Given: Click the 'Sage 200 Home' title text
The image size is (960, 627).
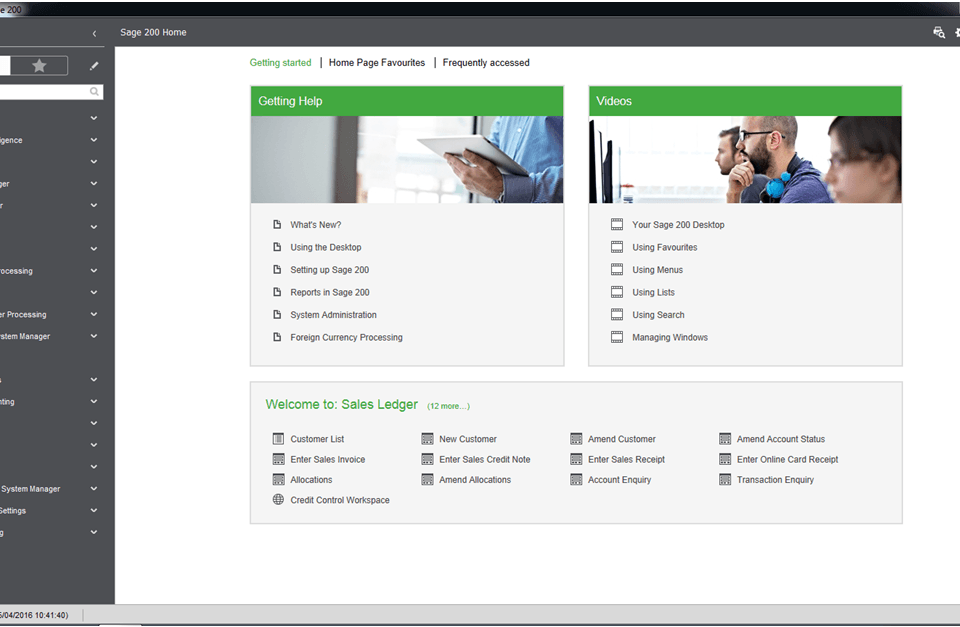Looking at the screenshot, I should pos(153,32).
